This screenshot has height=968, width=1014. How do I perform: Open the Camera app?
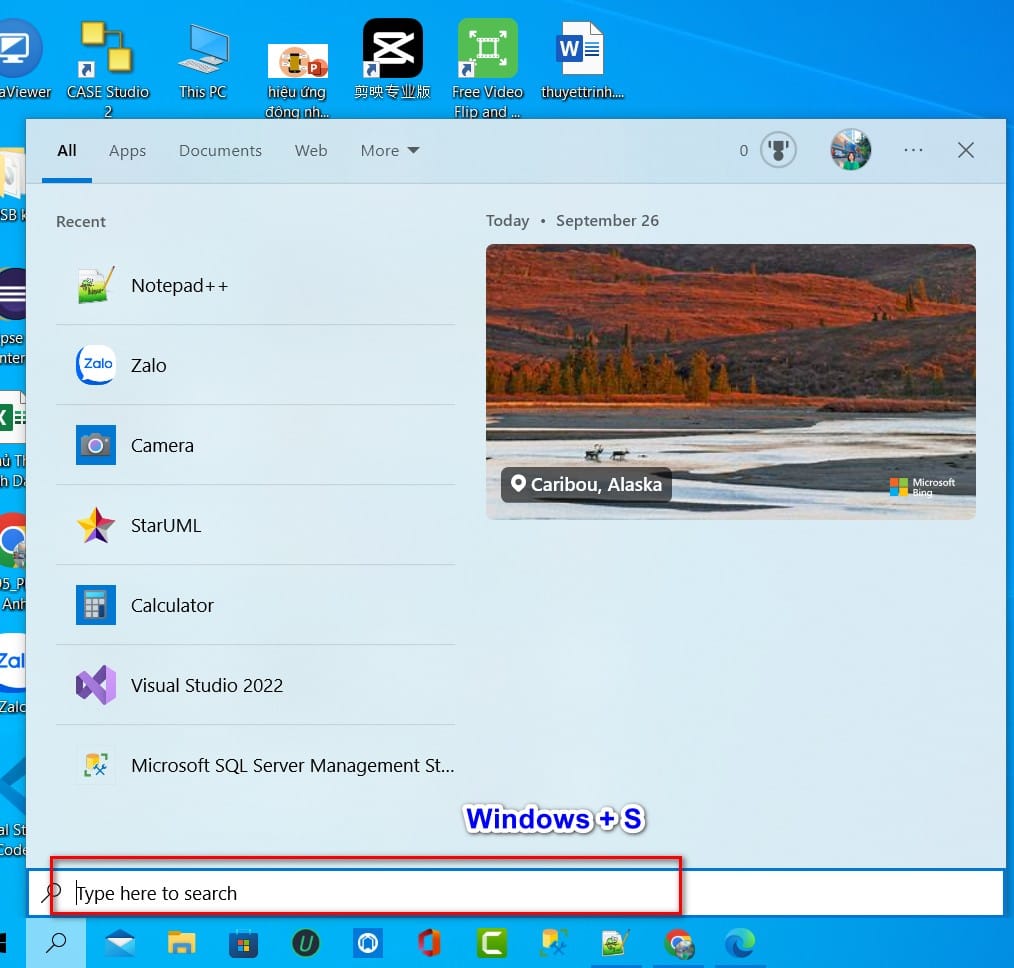pyautogui.click(x=255, y=446)
